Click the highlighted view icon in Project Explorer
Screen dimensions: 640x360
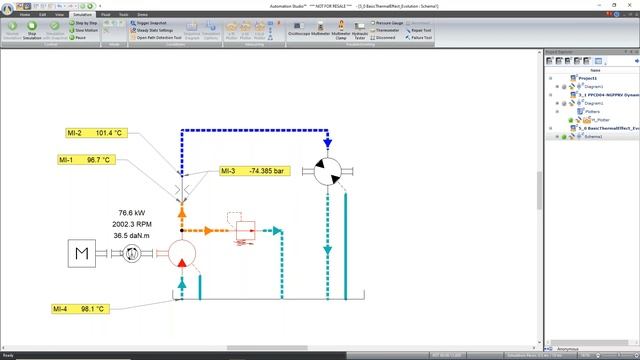tap(598, 61)
